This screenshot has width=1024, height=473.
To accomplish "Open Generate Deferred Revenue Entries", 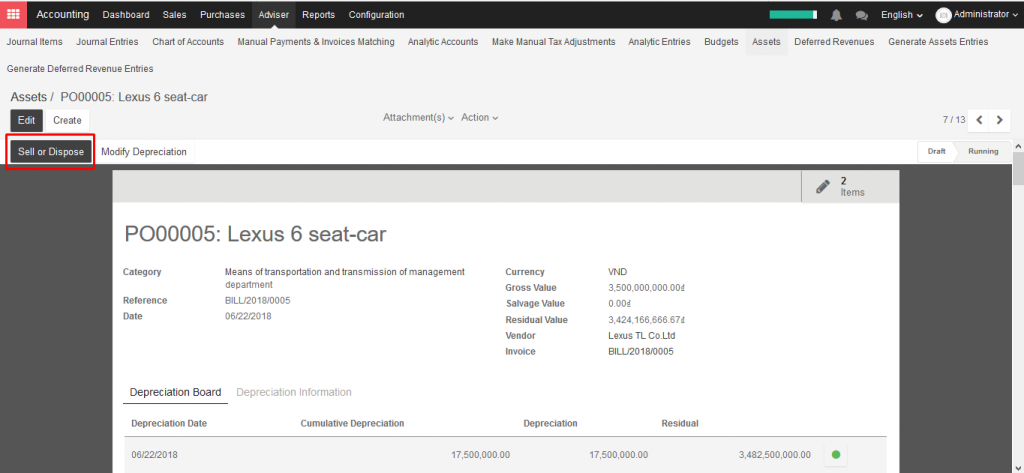I will tap(80, 69).
